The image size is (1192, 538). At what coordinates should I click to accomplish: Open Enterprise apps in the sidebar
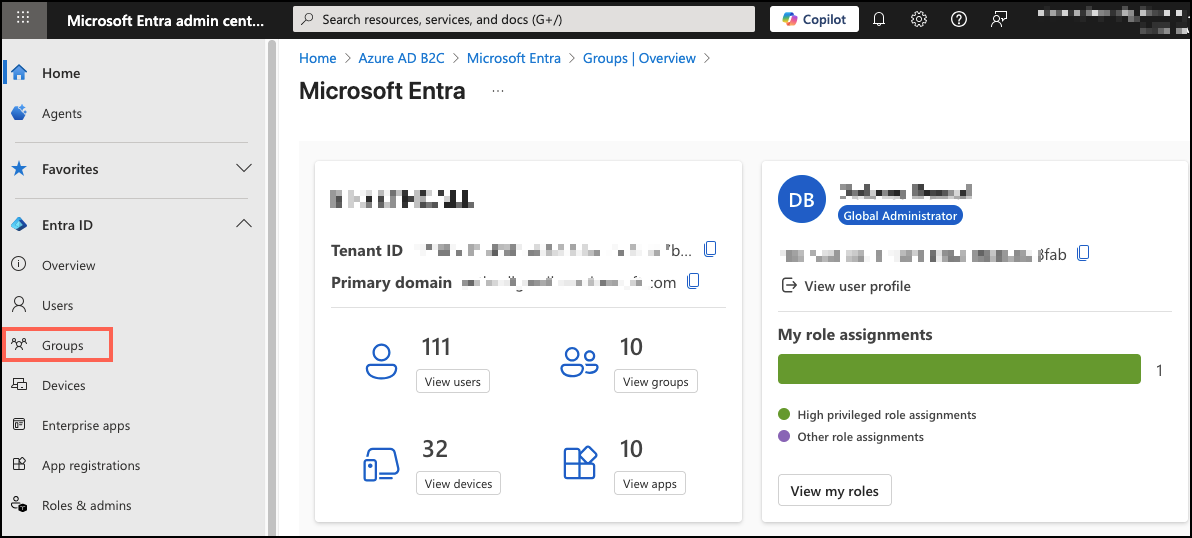click(x=86, y=425)
